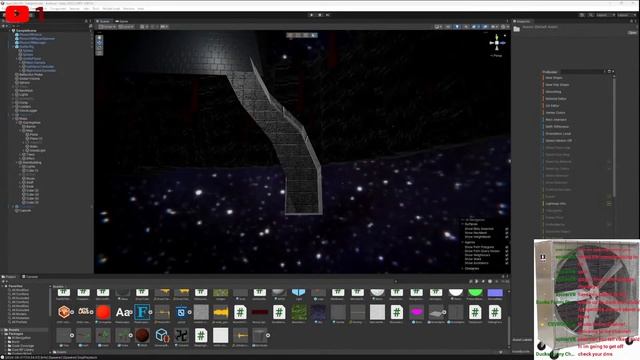
Task: Click the Pause button in top toolbar
Action: tap(320, 15)
